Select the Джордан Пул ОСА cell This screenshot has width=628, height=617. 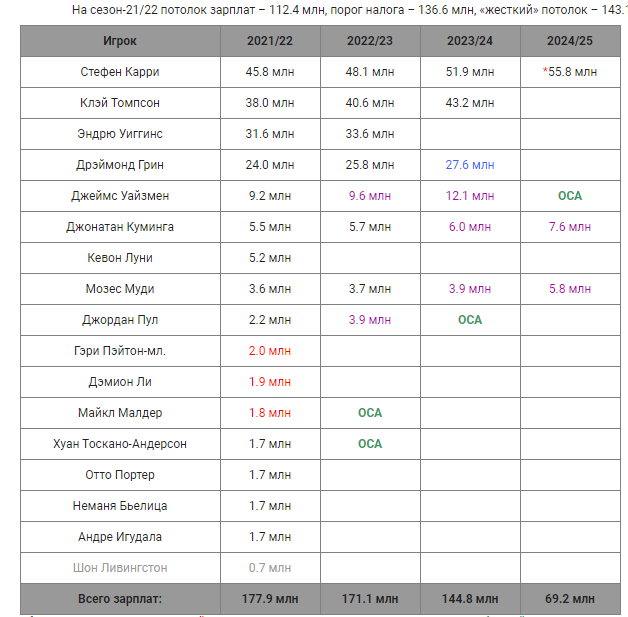pyautogui.click(x=470, y=320)
